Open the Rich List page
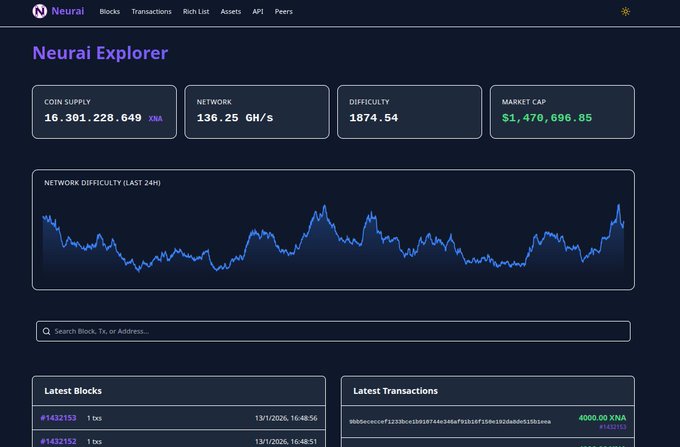Image resolution: width=680 pixels, height=447 pixels. 196,11
